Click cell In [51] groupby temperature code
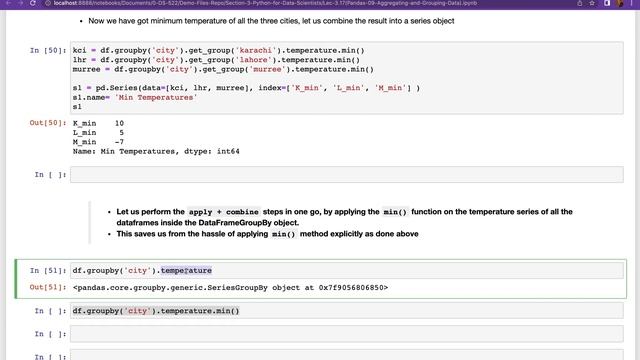The width and height of the screenshot is (640, 360). (347, 271)
